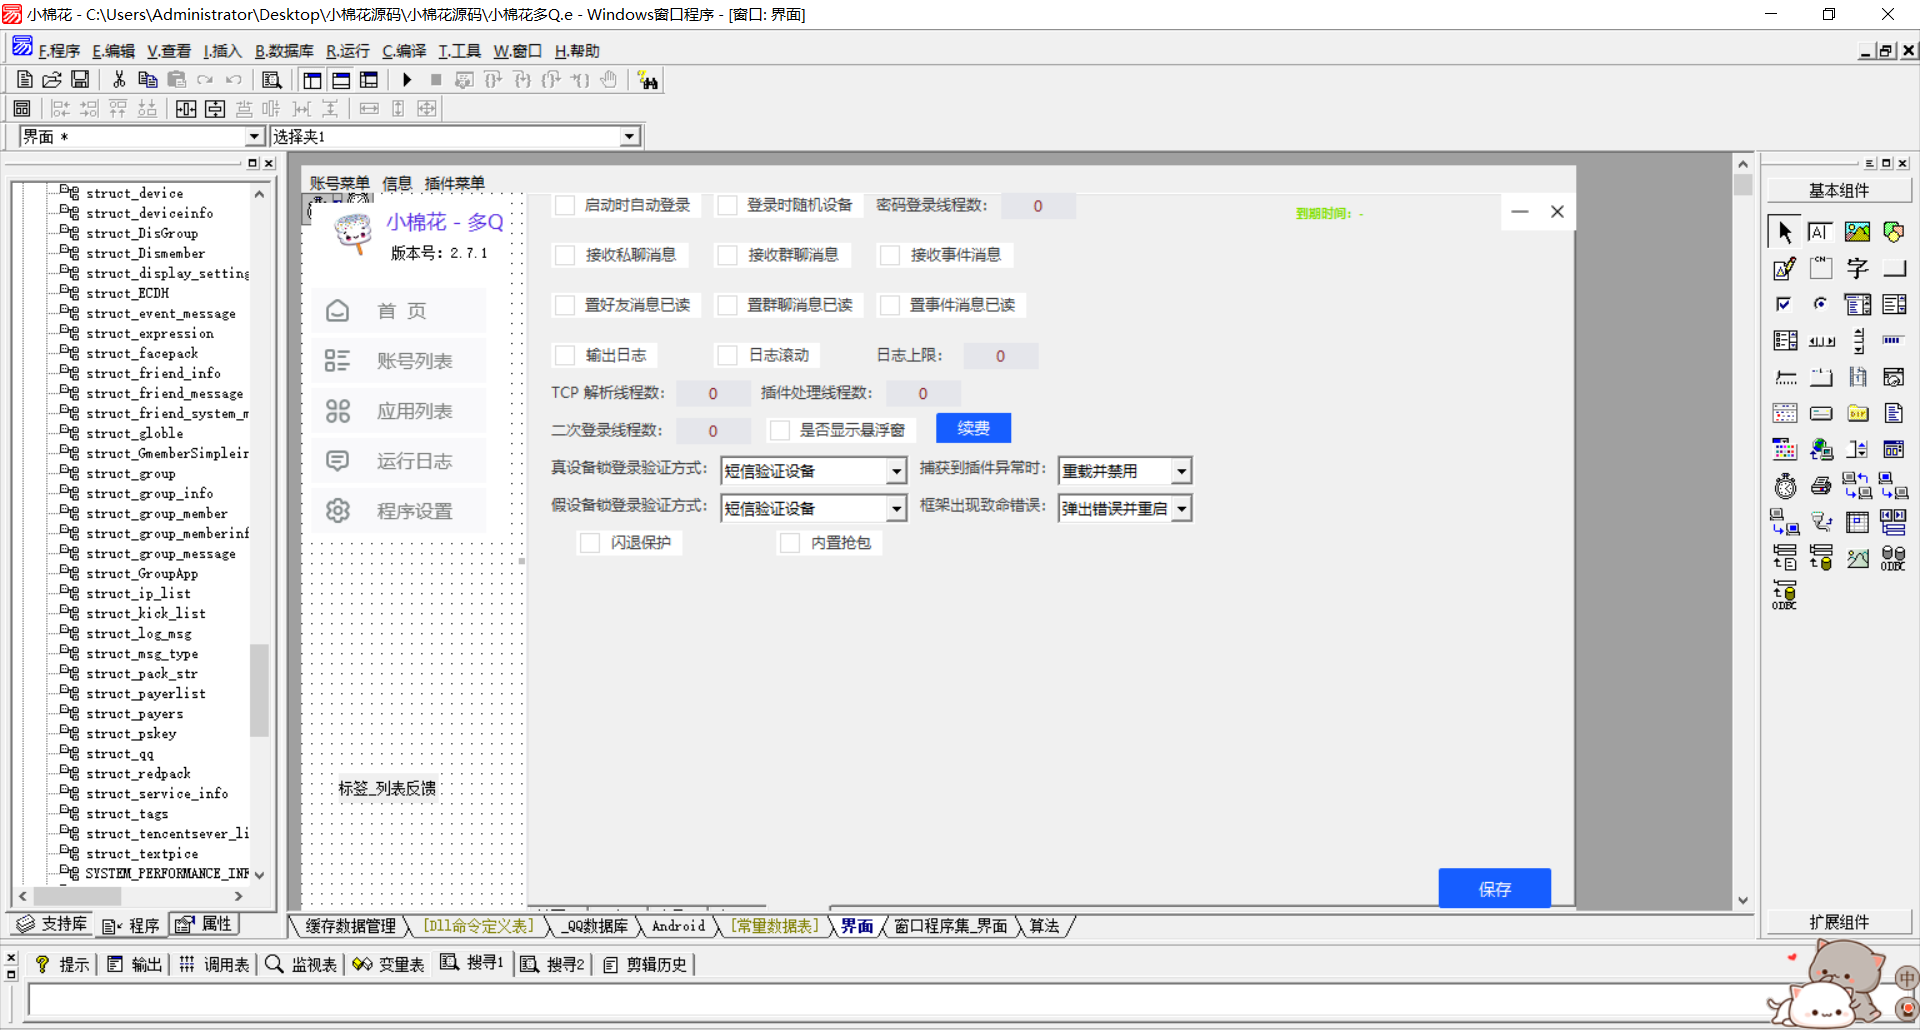This screenshot has height=1030, width=1920.
Task: Select the edit box component tool
Action: click(1820, 232)
